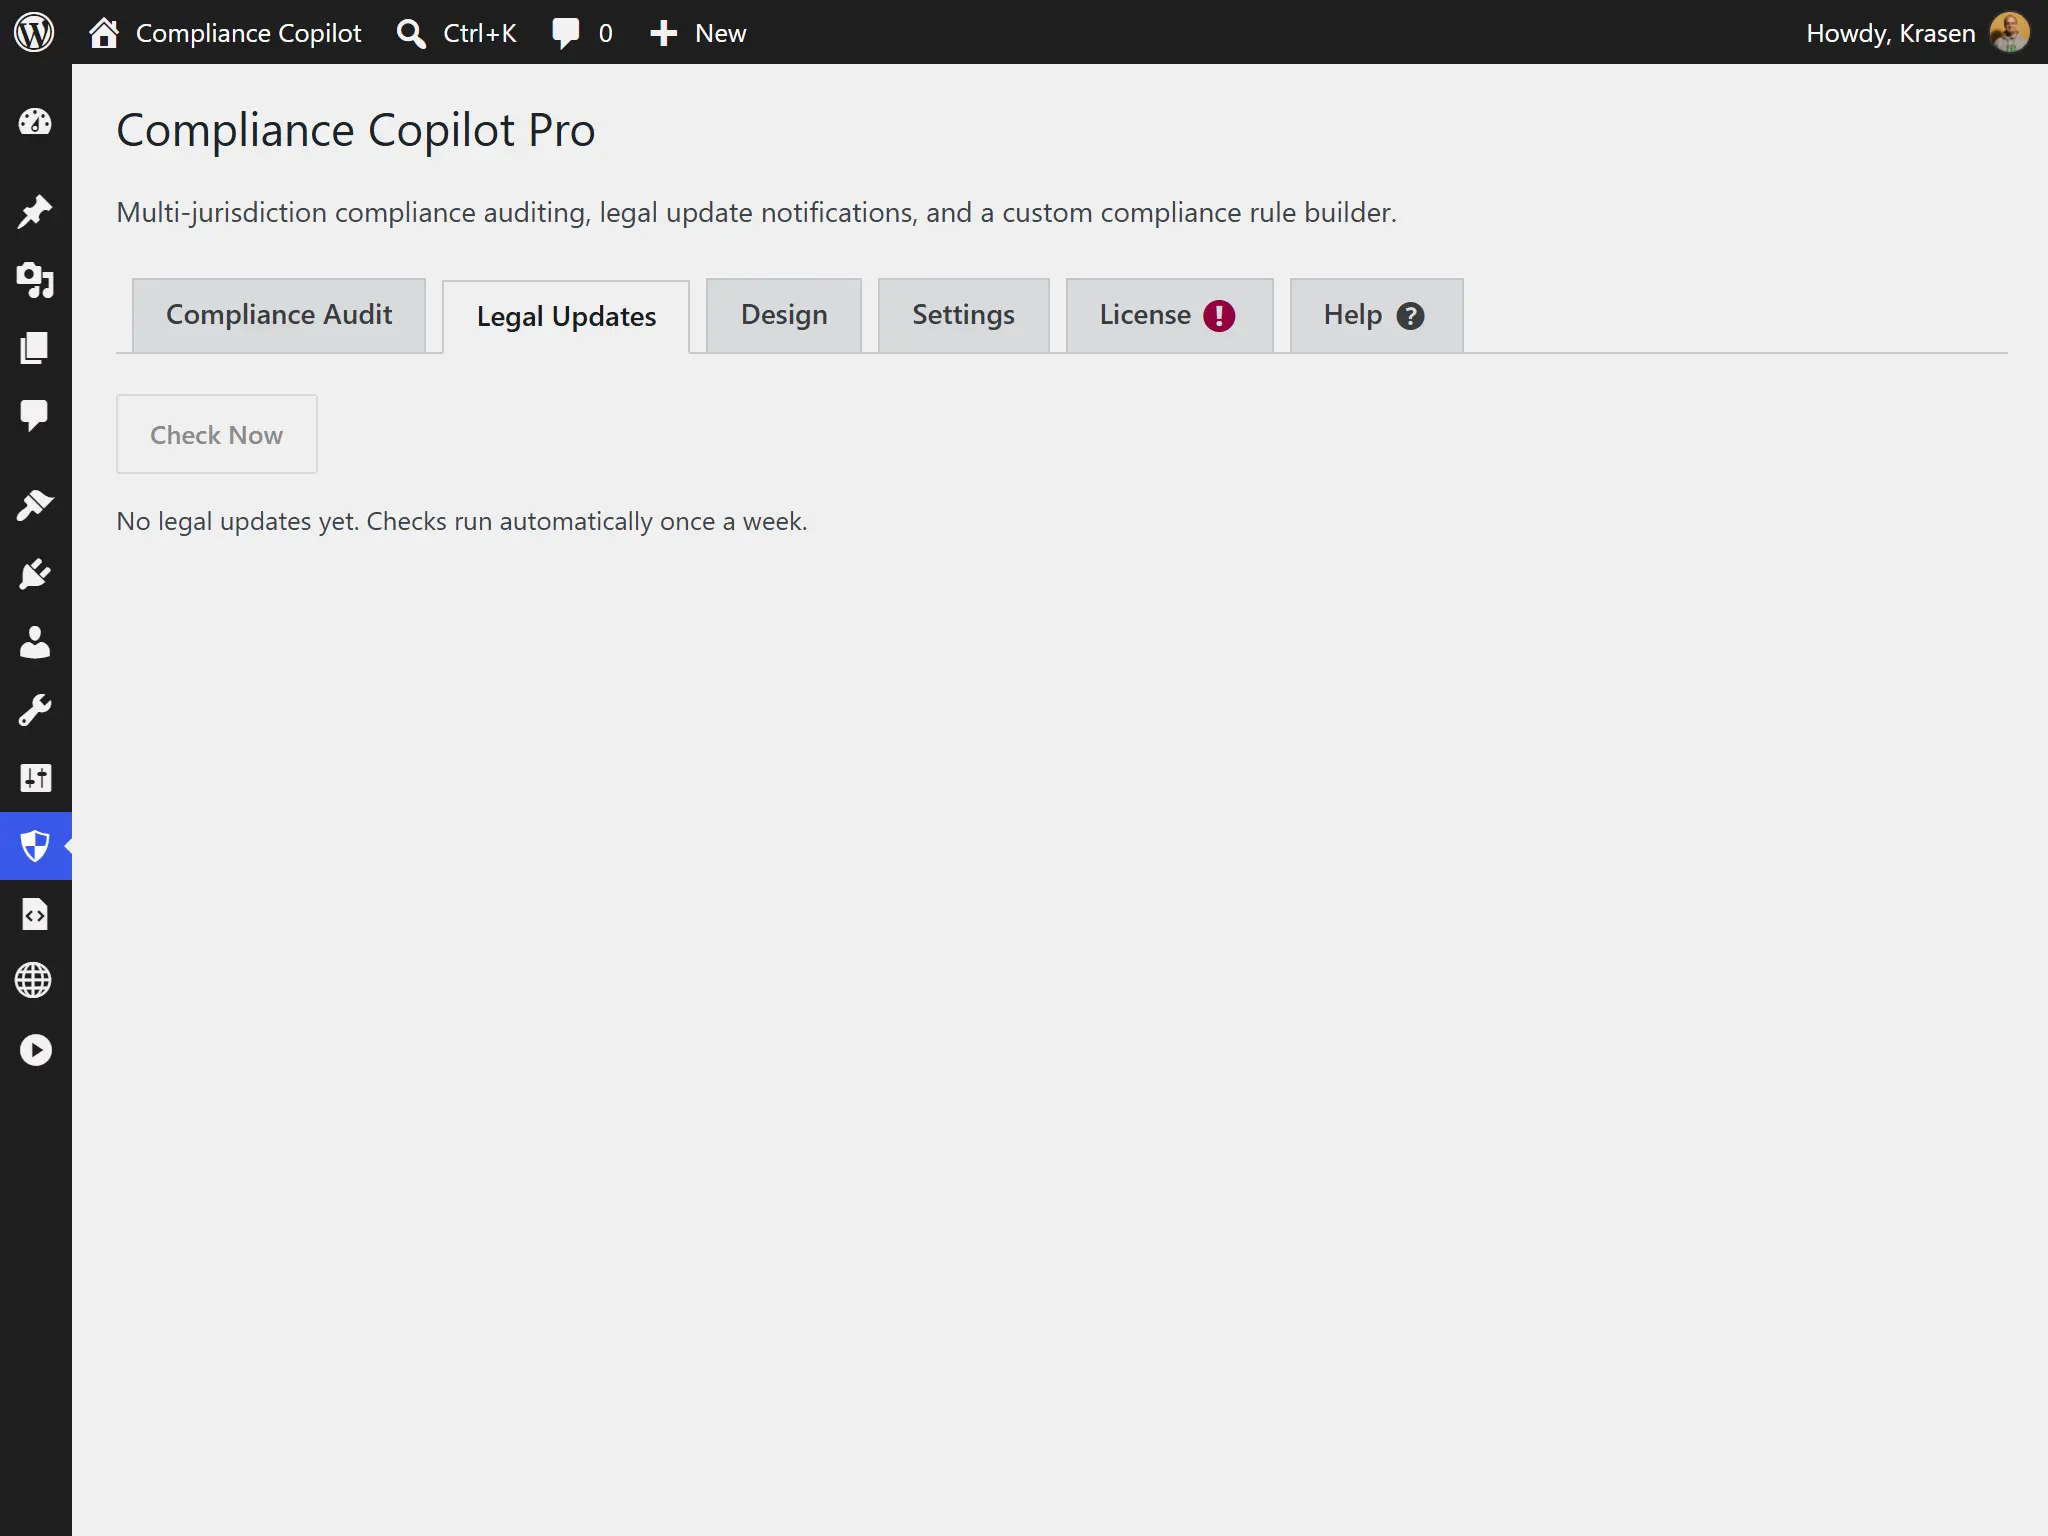Click the play circle sidebar icon
The width and height of the screenshot is (2048, 1536).
coord(35,1050)
